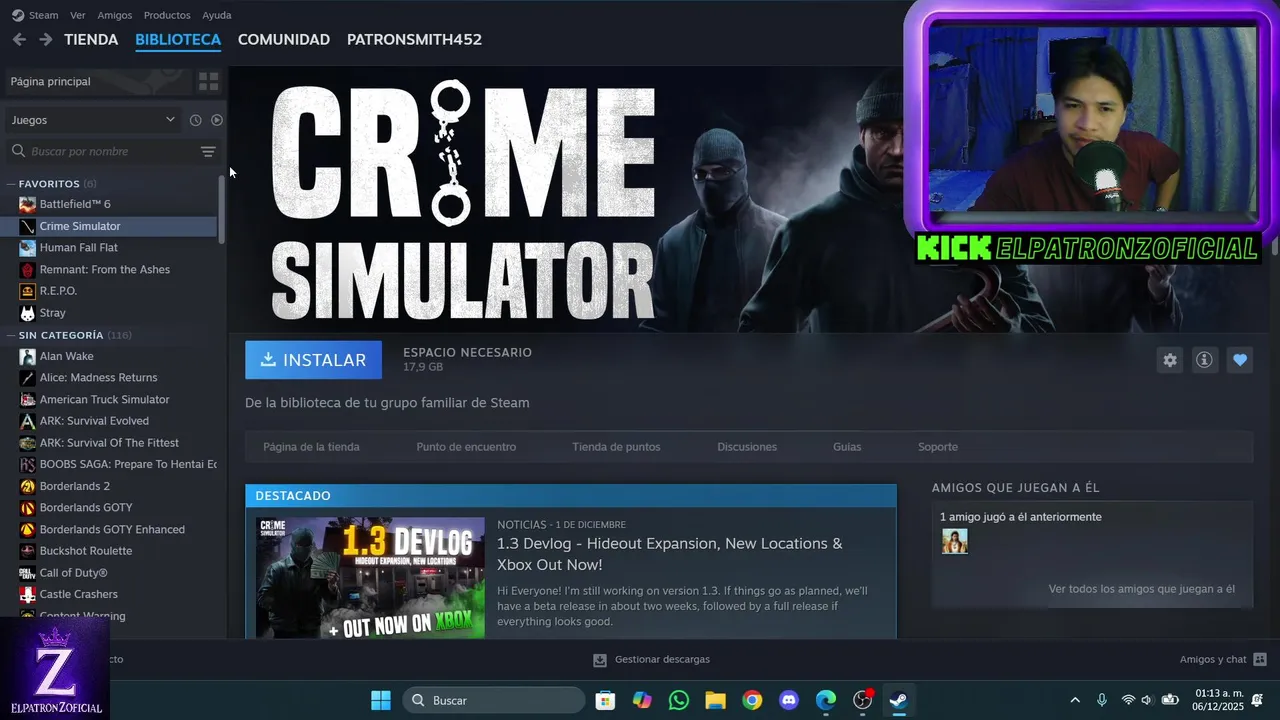The image size is (1280, 720).
Task: Open the Ayuda menu
Action: tap(217, 15)
